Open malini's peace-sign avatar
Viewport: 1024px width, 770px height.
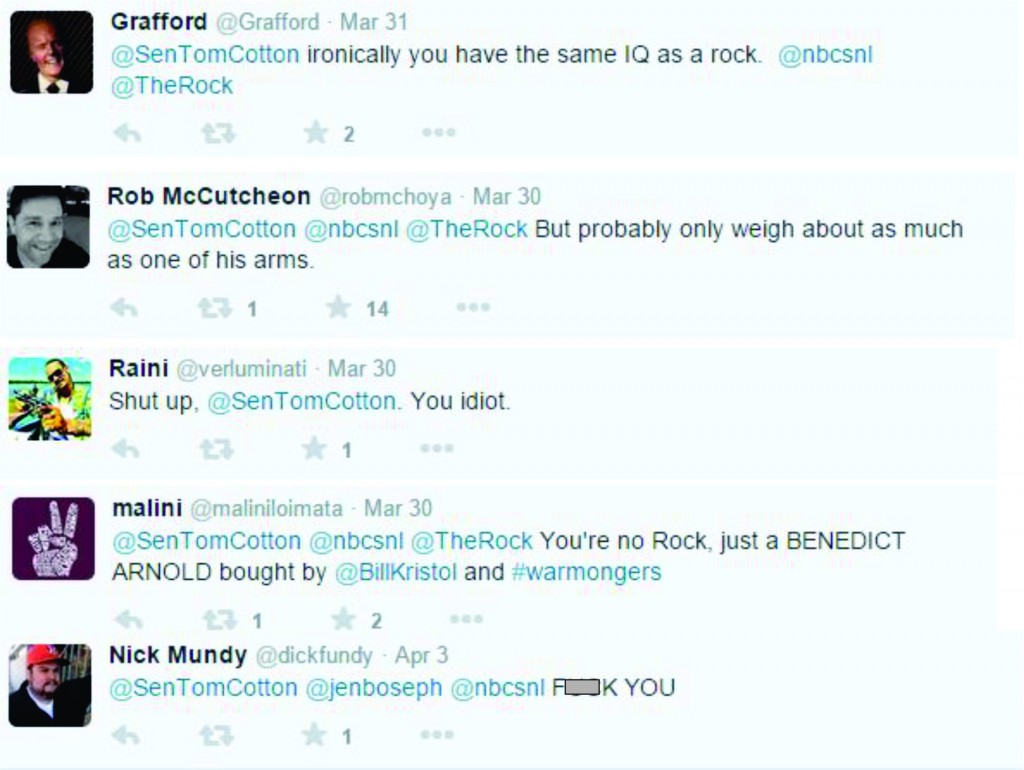pyautogui.click(x=53, y=539)
